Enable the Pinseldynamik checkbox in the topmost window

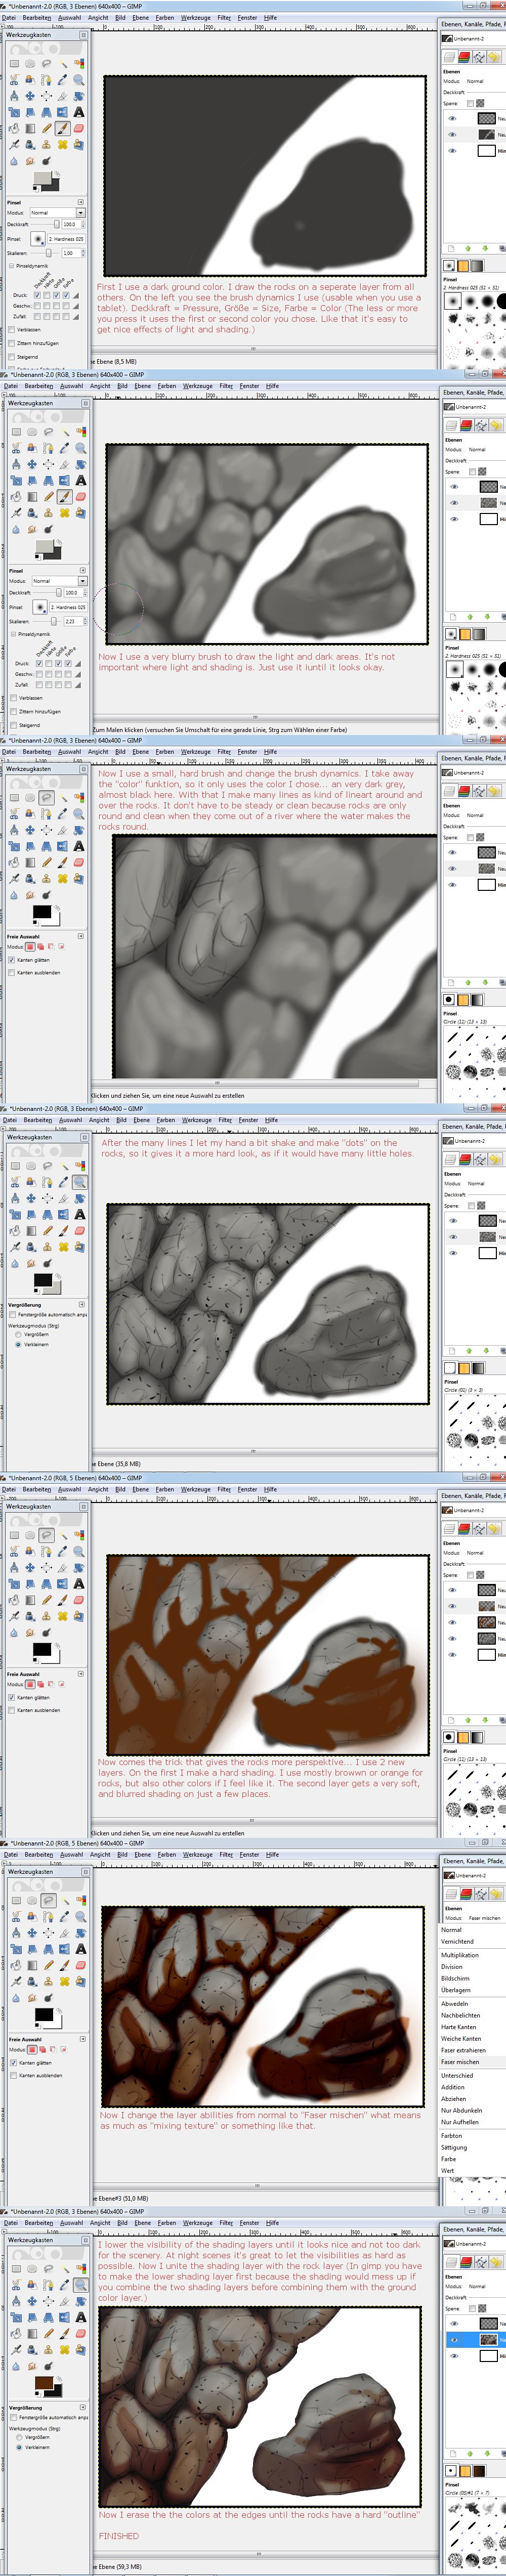click(12, 266)
